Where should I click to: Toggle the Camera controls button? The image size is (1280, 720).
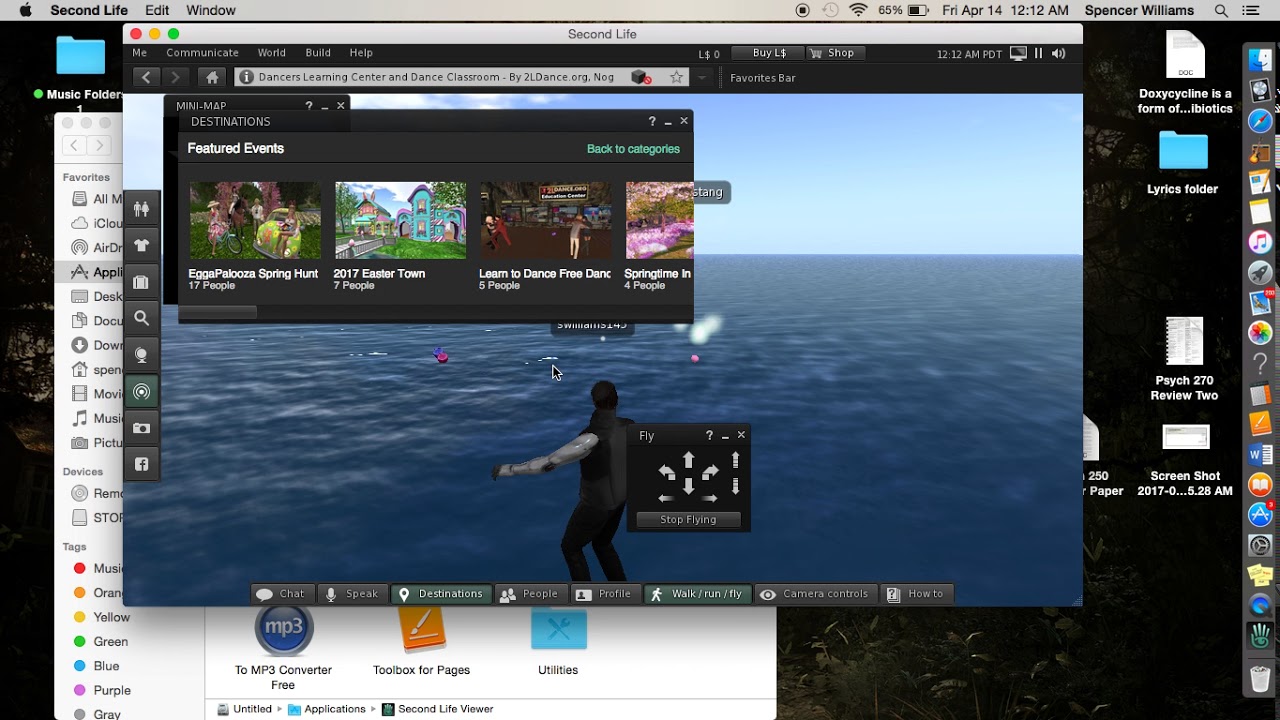(815, 594)
